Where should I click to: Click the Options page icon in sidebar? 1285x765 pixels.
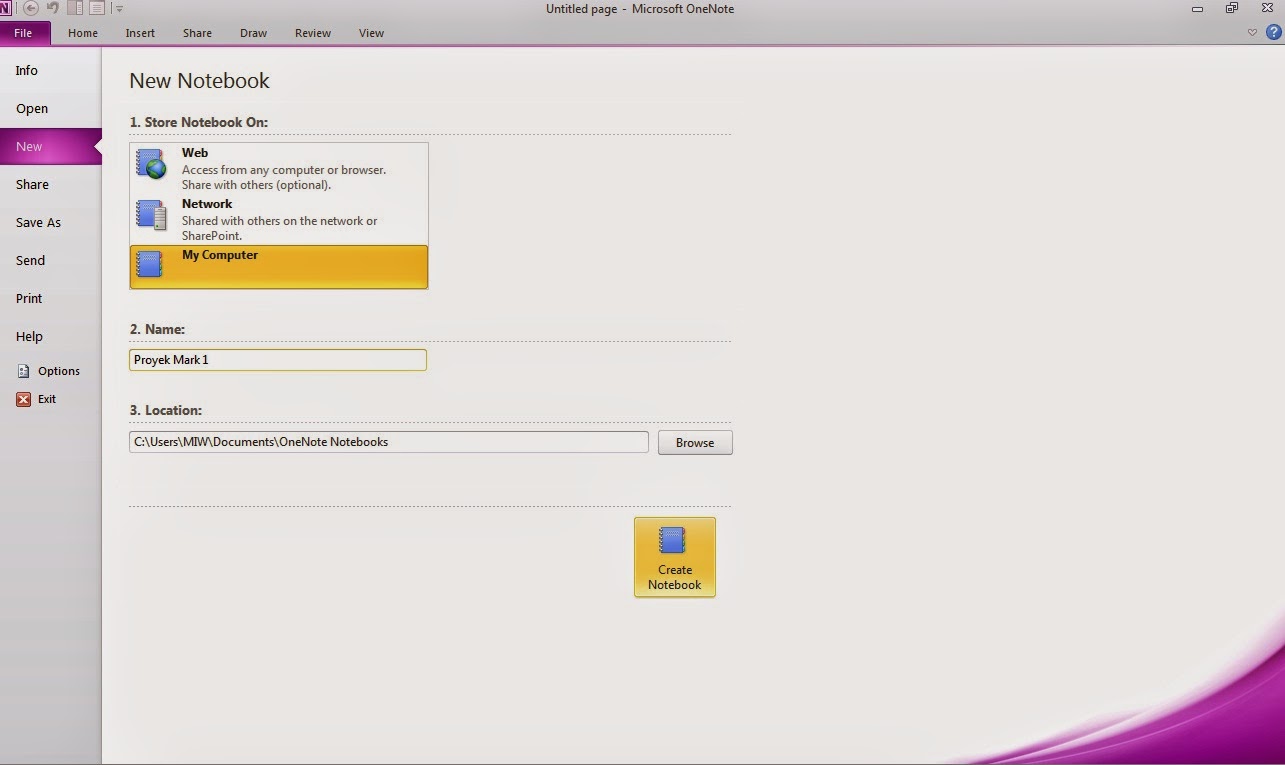23,371
